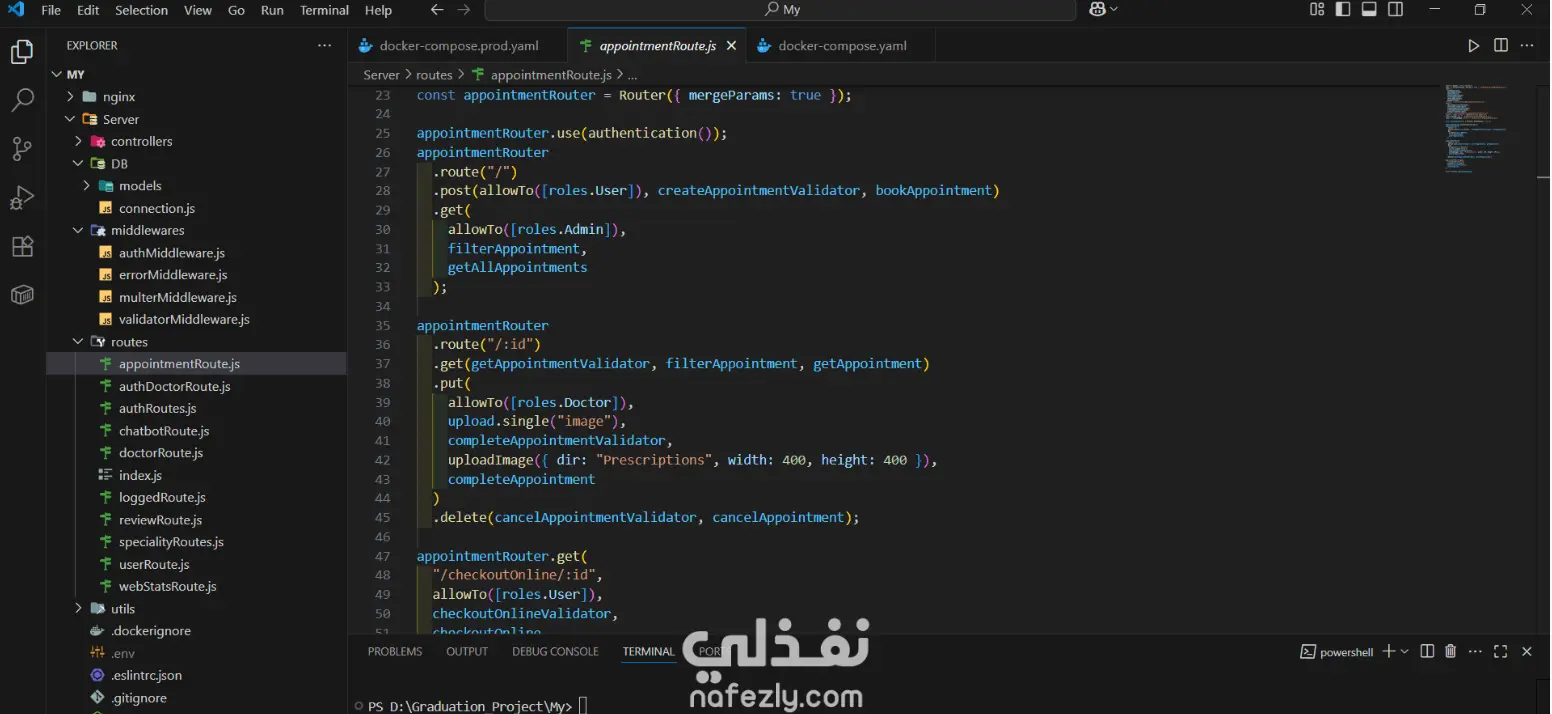Open the Terminal menu

pos(324,10)
